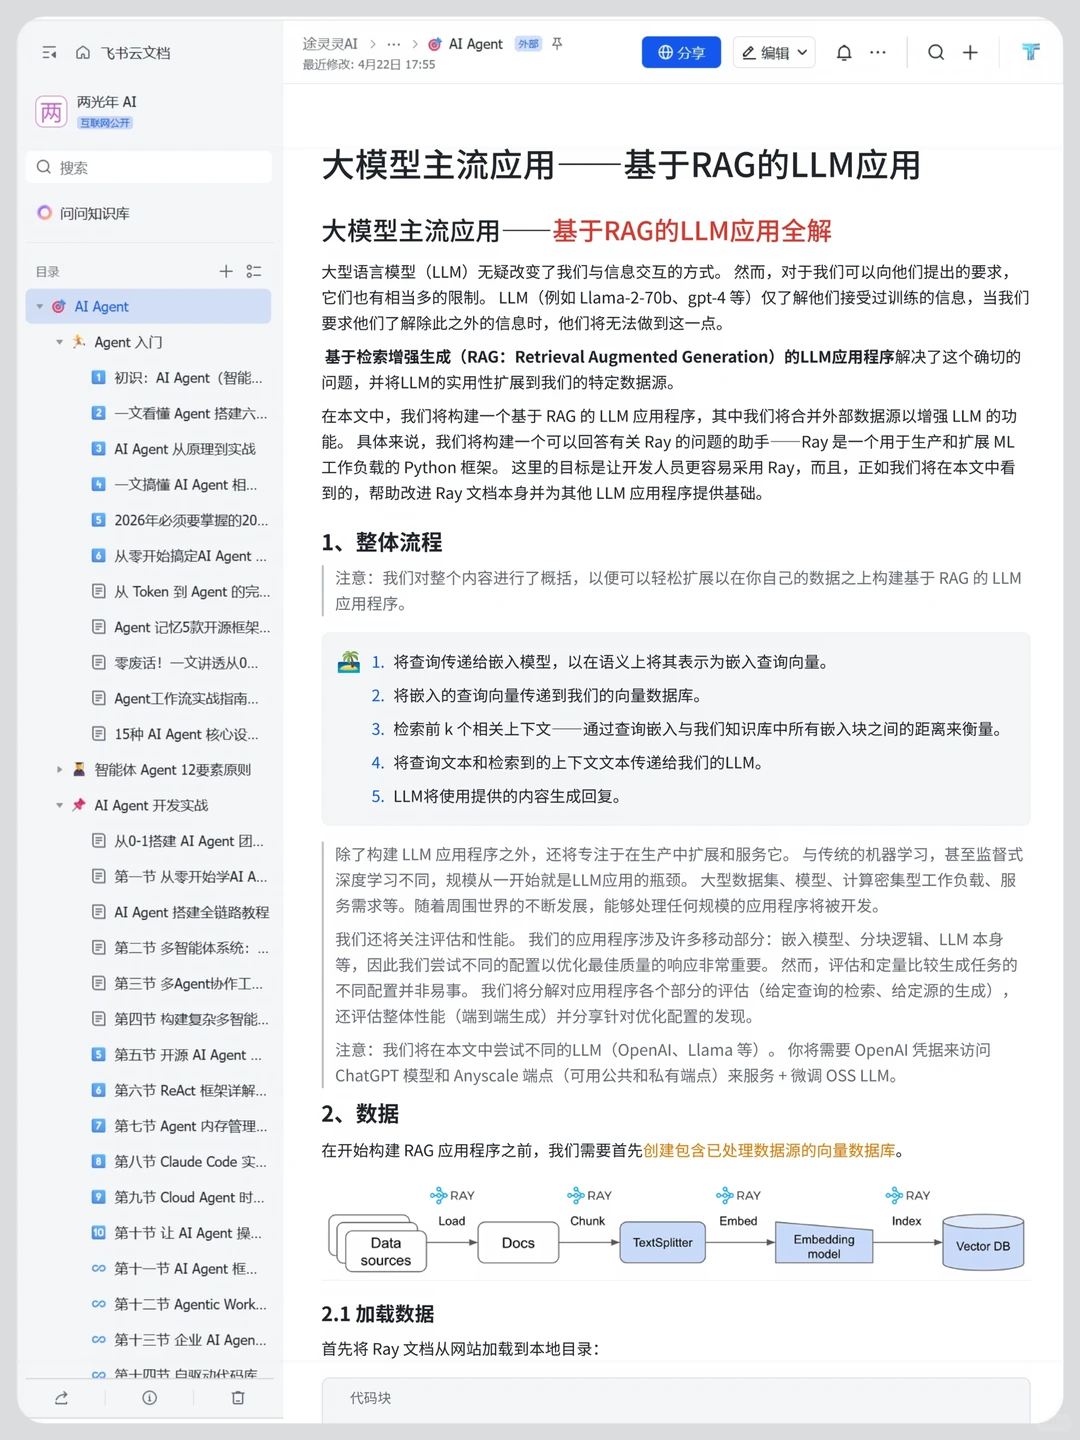
Task: Click the share arrow icon in sidebar footer
Action: [x=61, y=1398]
